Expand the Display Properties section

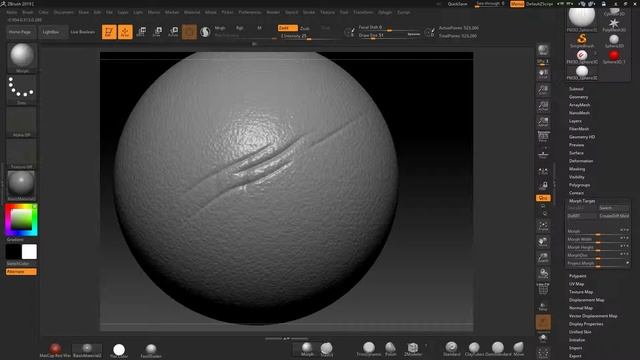(586, 324)
